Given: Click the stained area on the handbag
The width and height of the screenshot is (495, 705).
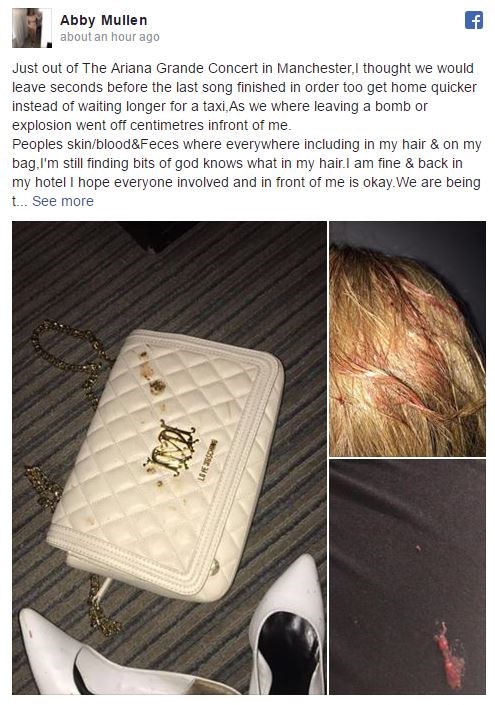Looking at the screenshot, I should tap(153, 374).
